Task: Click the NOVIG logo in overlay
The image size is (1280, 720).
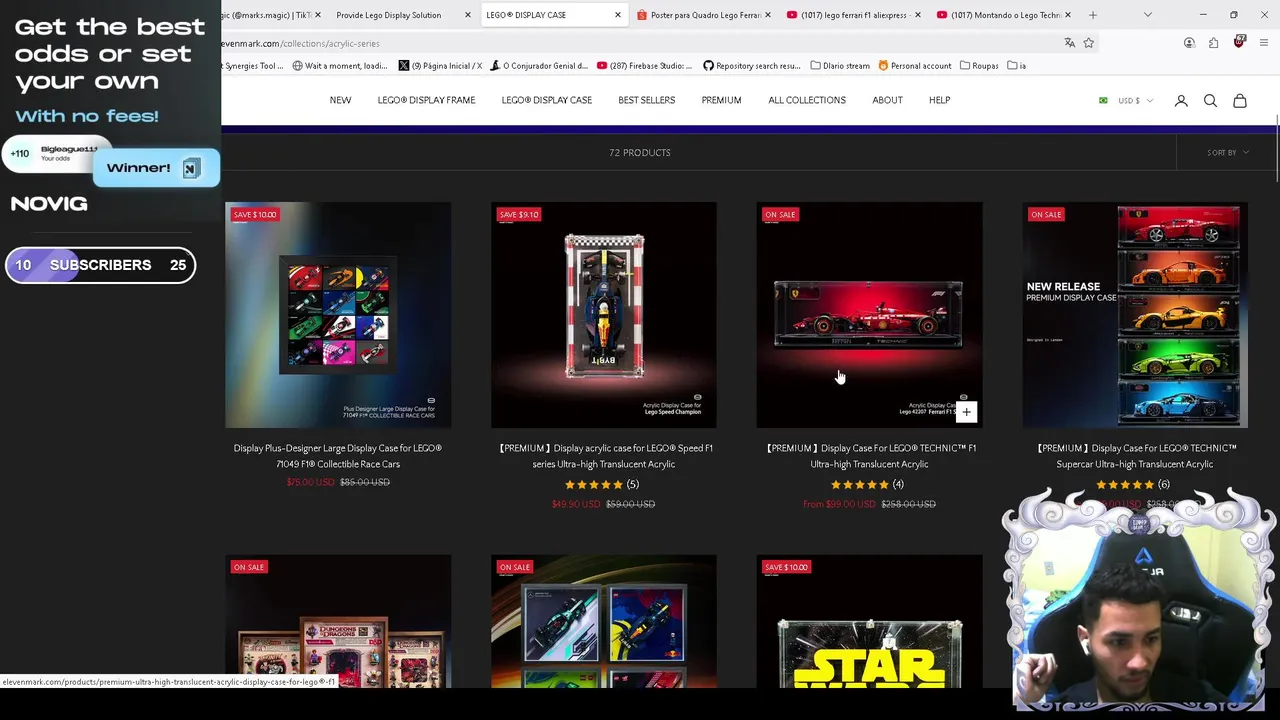Action: coord(49,204)
